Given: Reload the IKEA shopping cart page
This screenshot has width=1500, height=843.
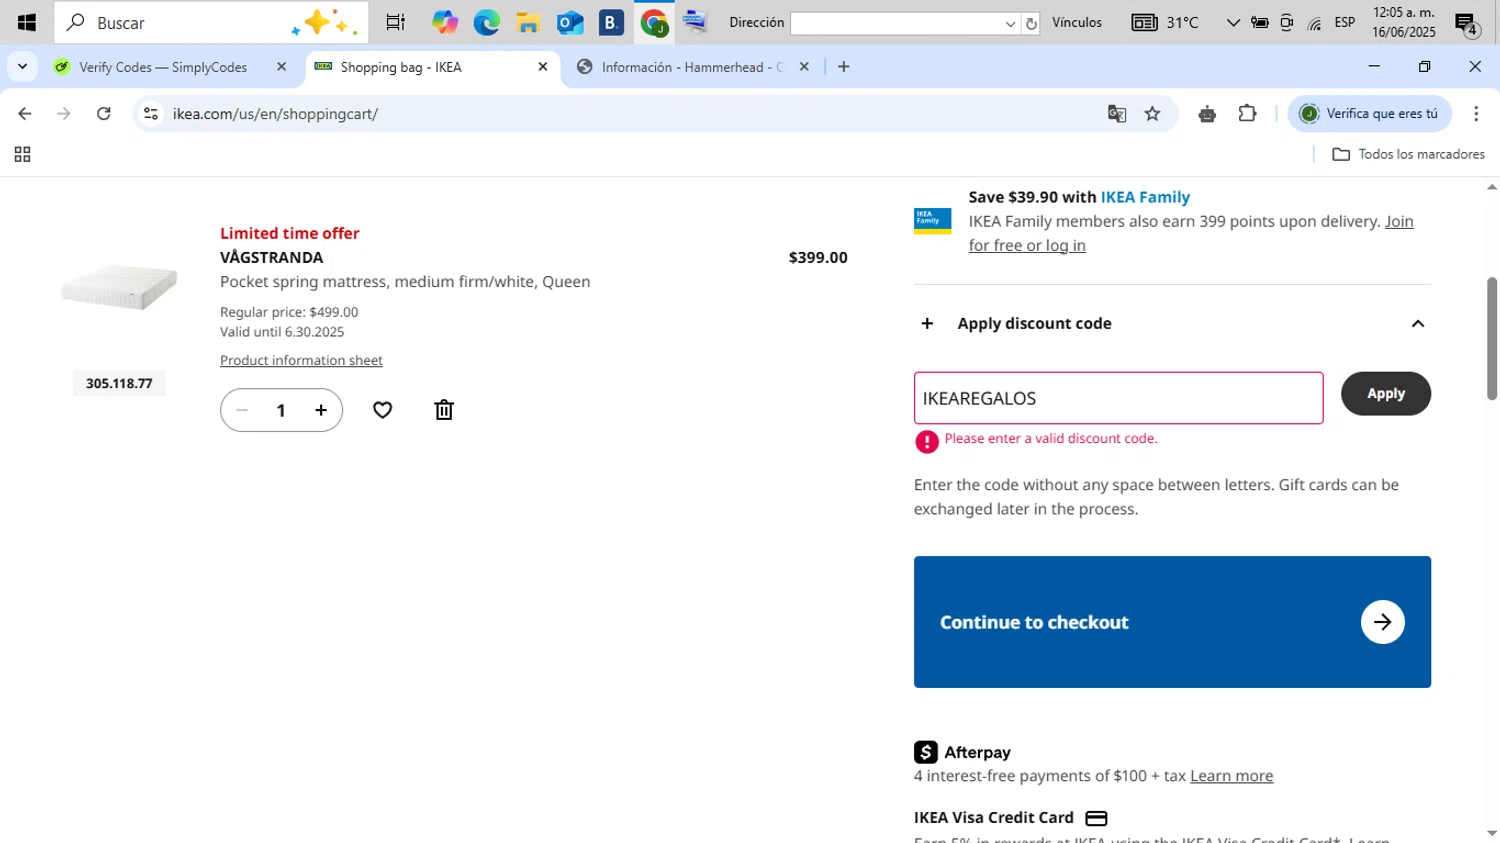Looking at the screenshot, I should (103, 114).
